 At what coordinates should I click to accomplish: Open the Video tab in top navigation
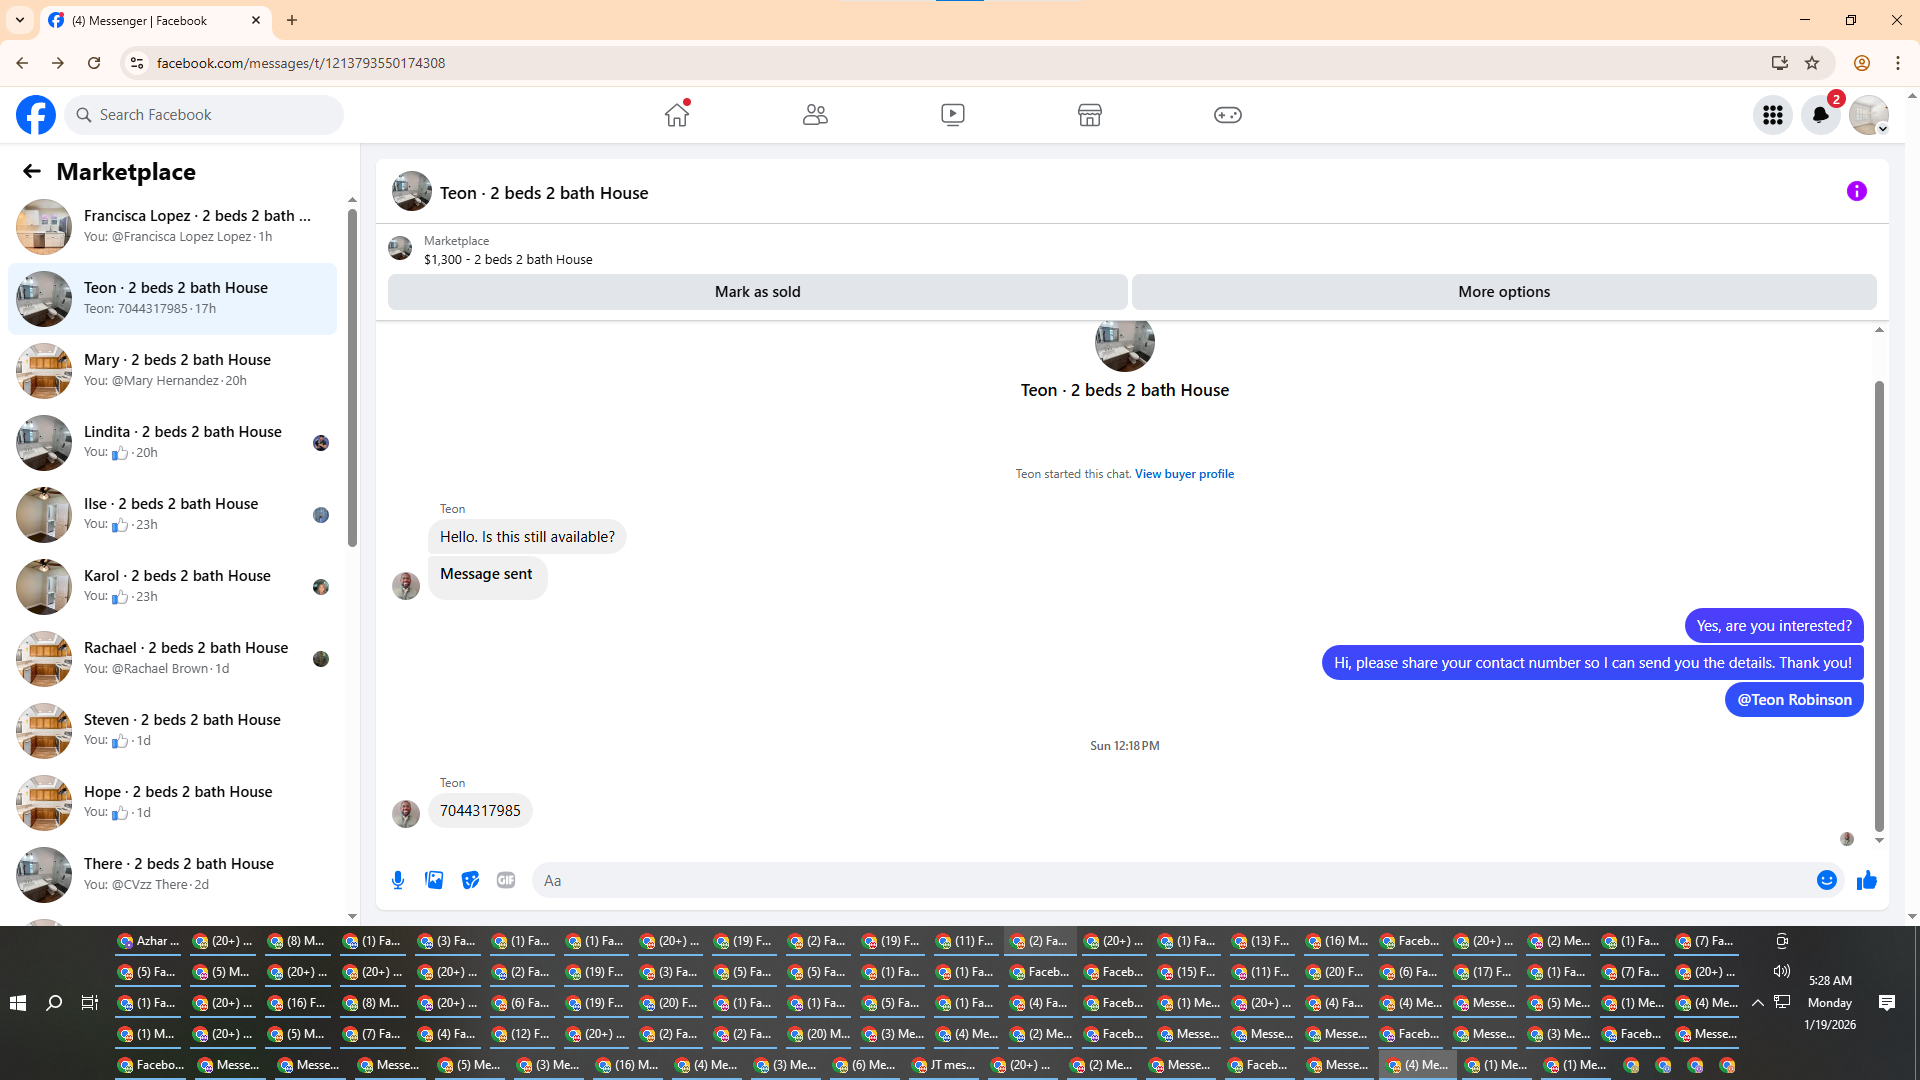coord(952,115)
